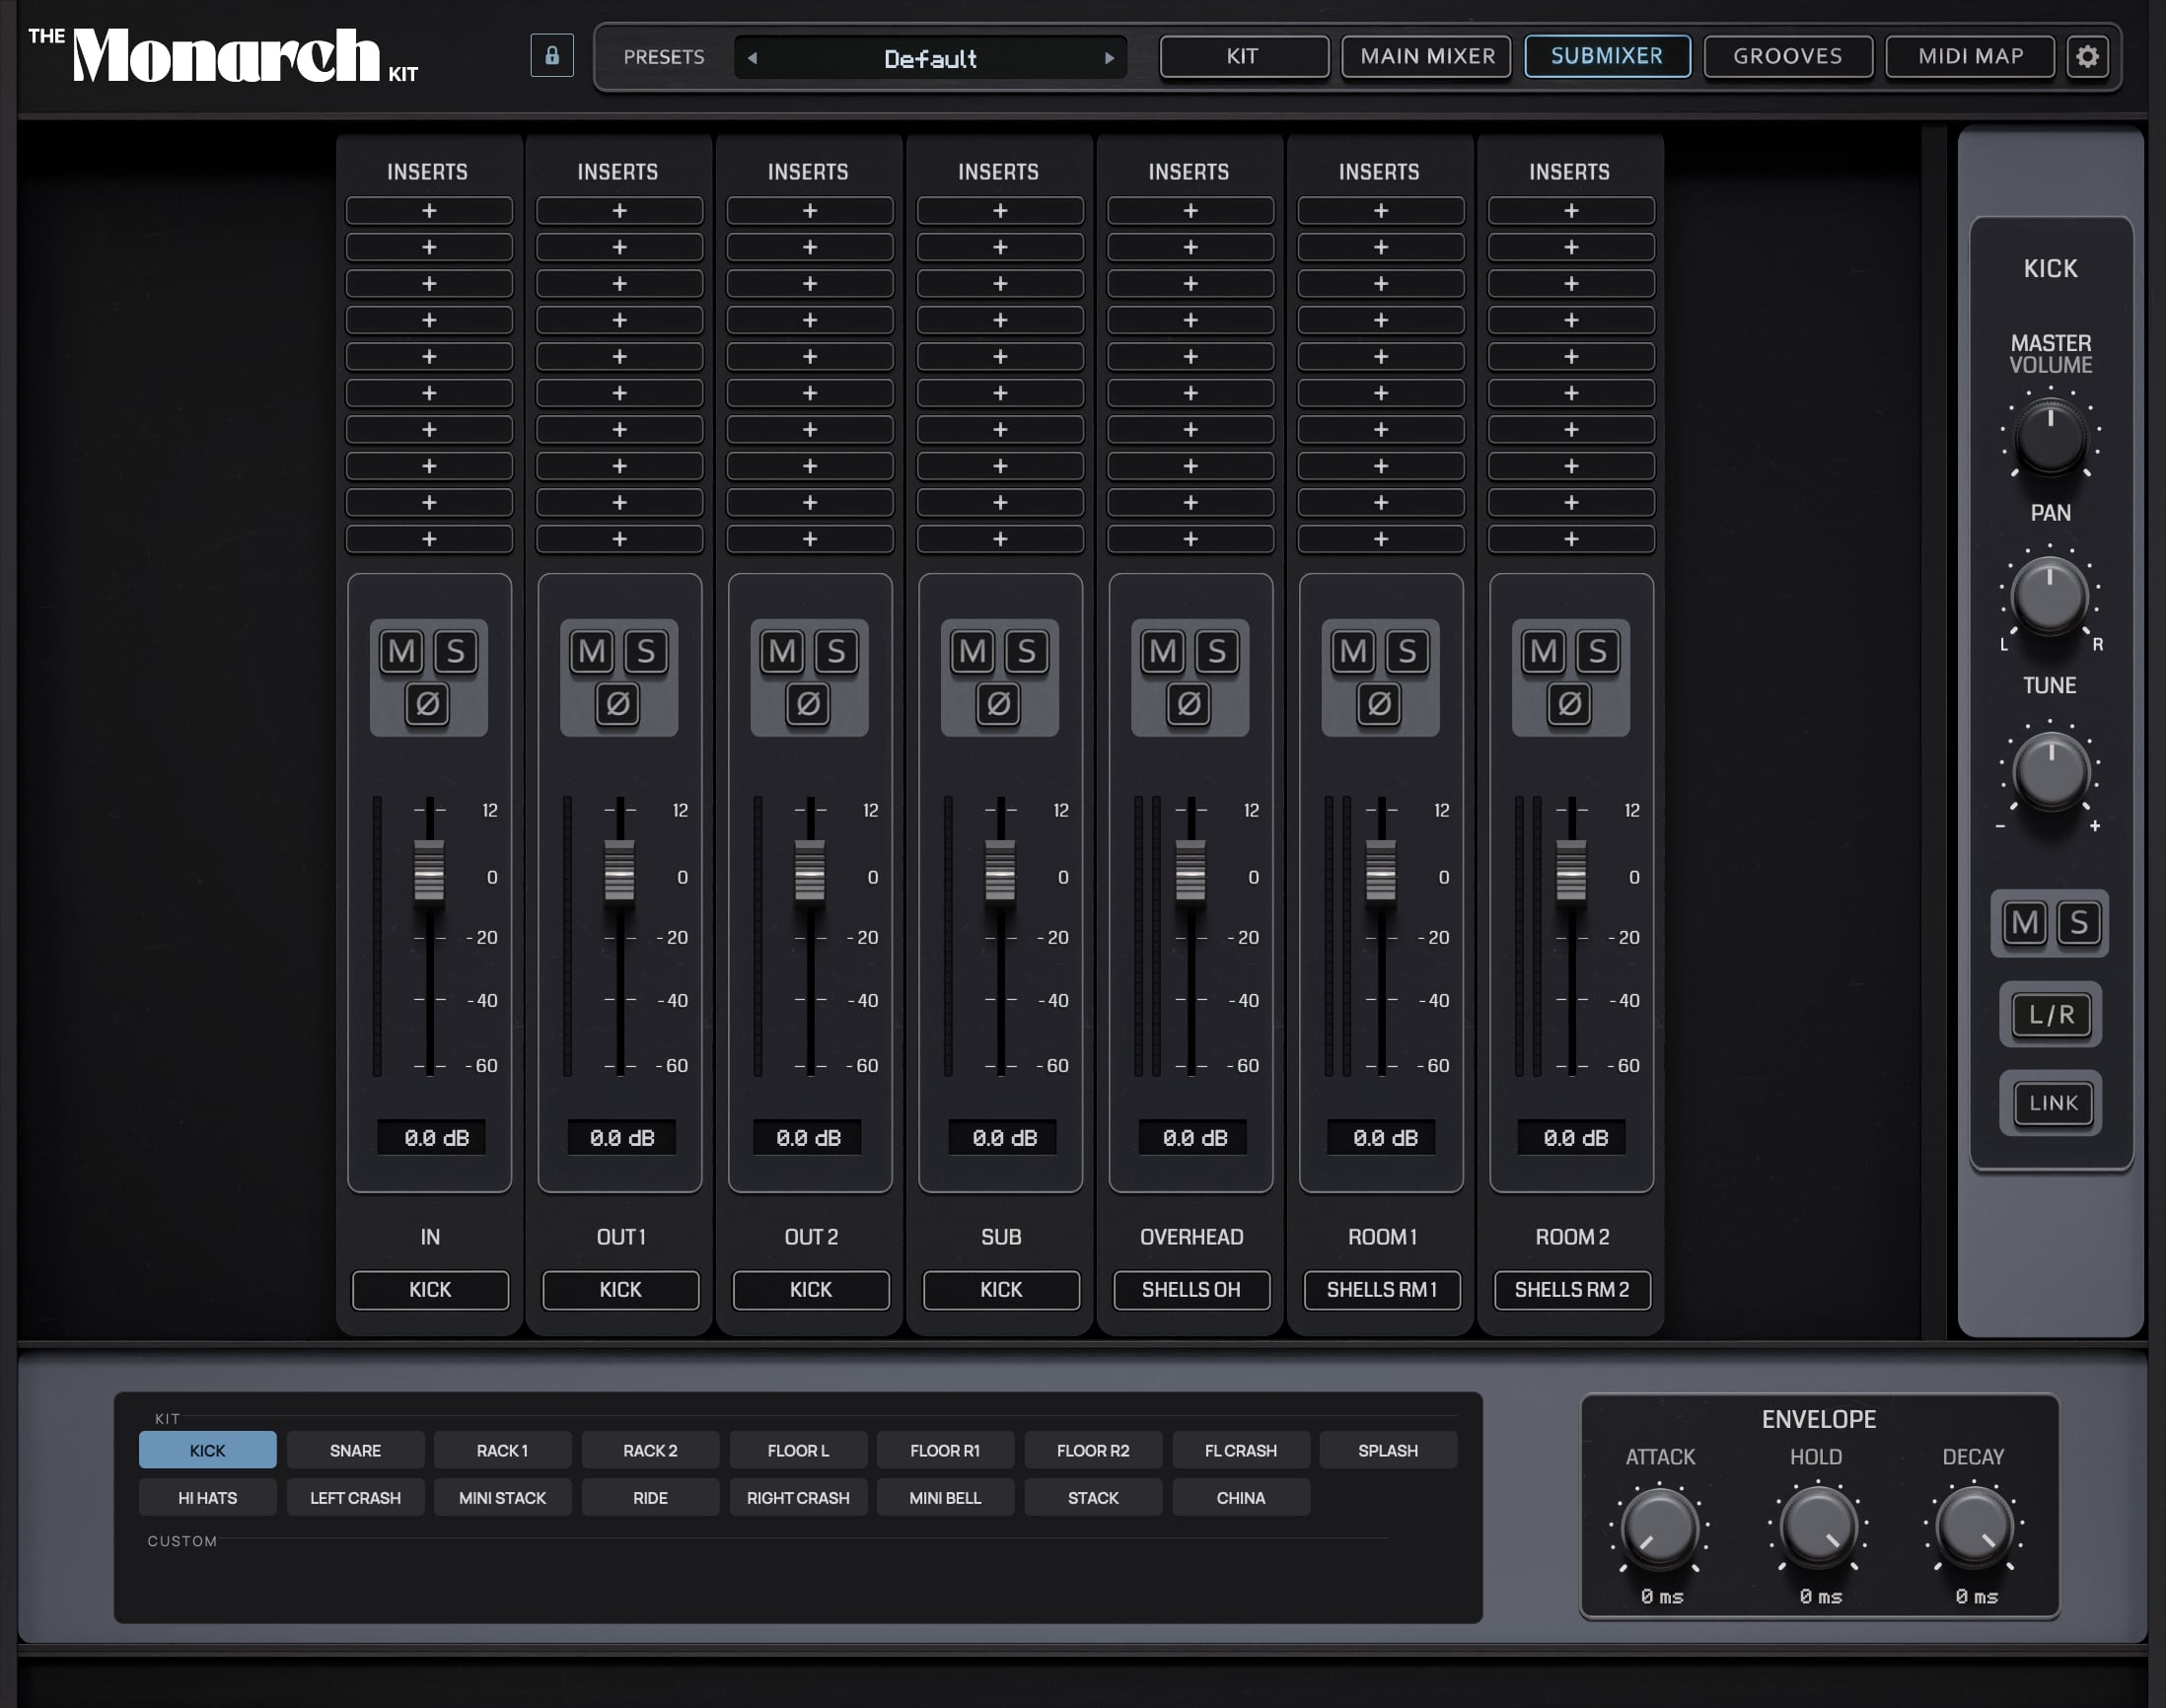The height and width of the screenshot is (1708, 2166).
Task: Click the preset lock icon
Action: point(552,56)
